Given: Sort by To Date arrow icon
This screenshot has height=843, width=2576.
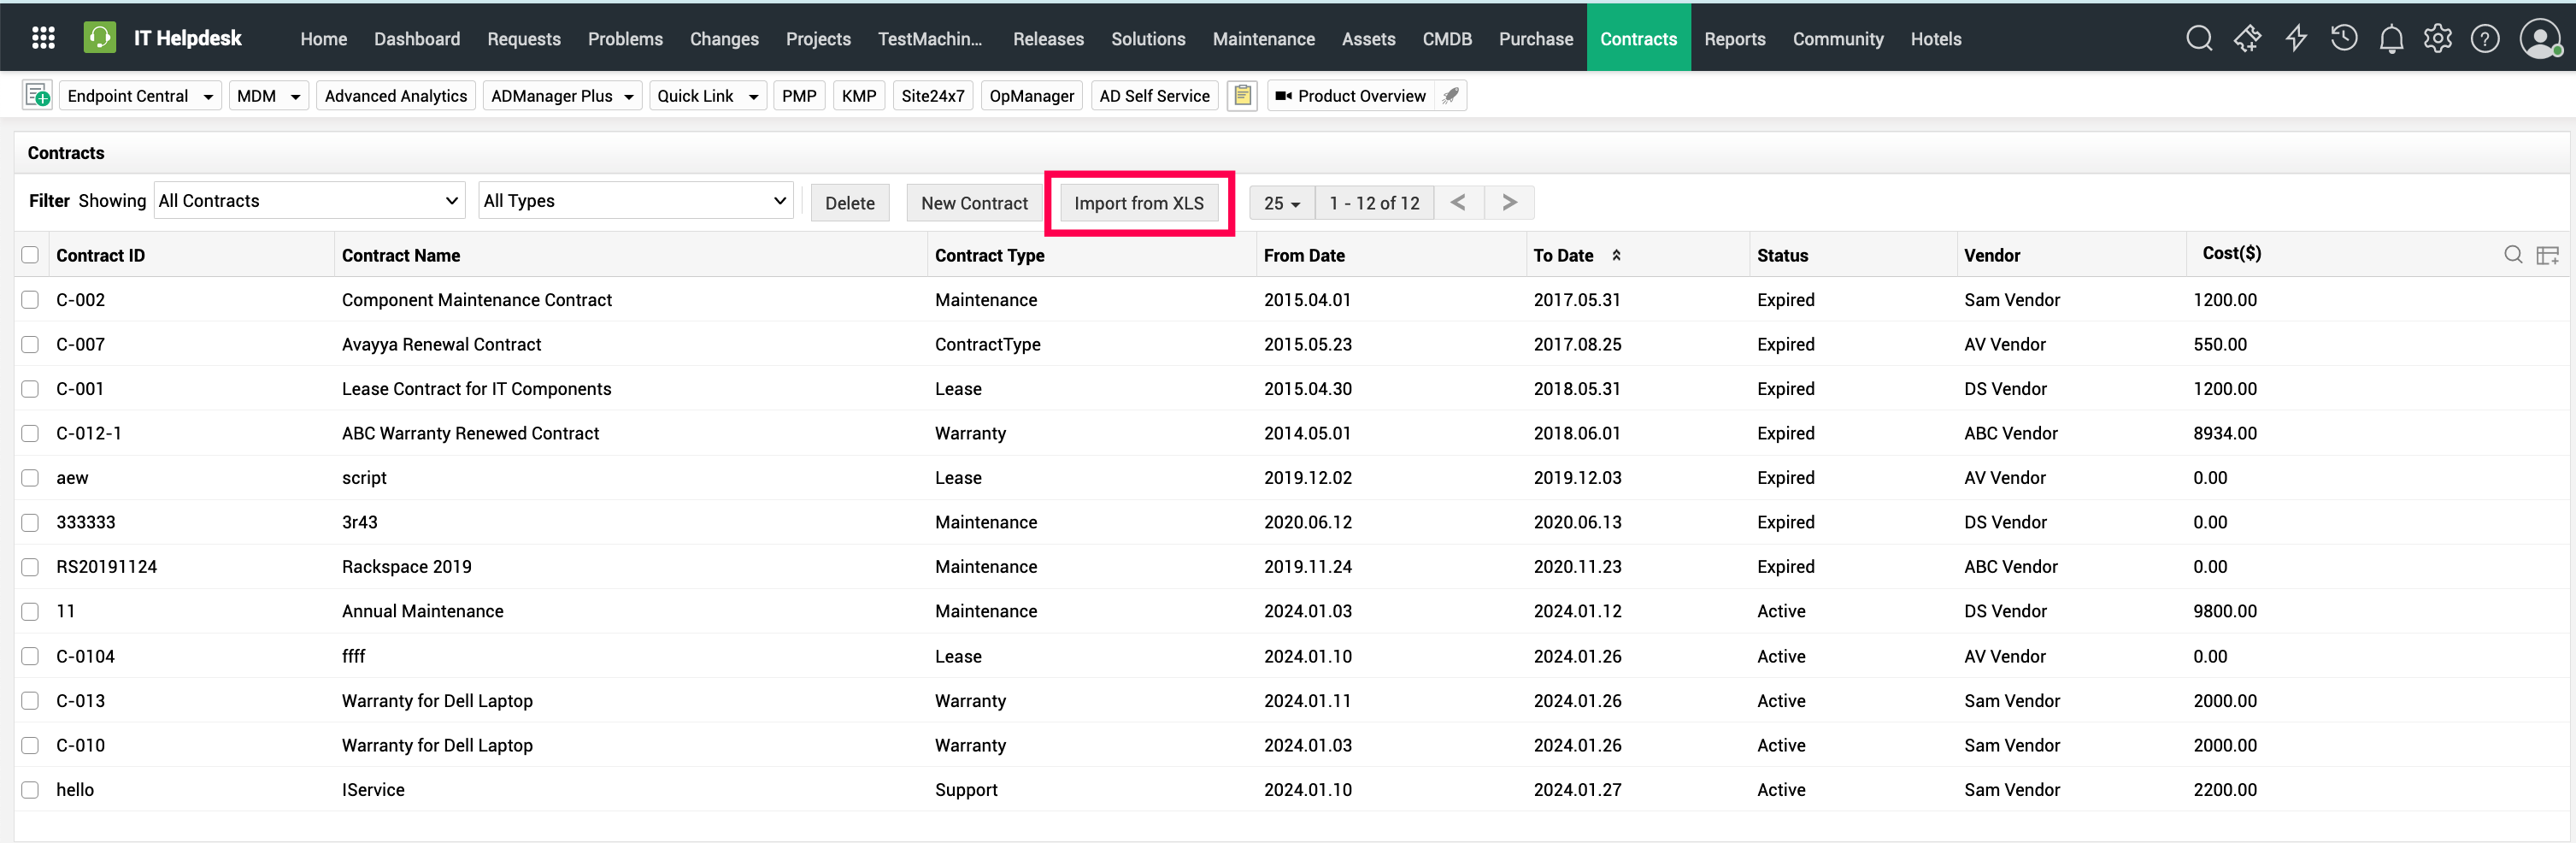Looking at the screenshot, I should pos(1616,255).
